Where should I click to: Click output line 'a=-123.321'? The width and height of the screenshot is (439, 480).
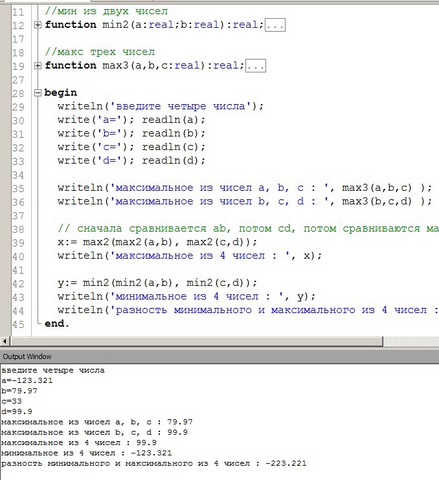point(27,381)
